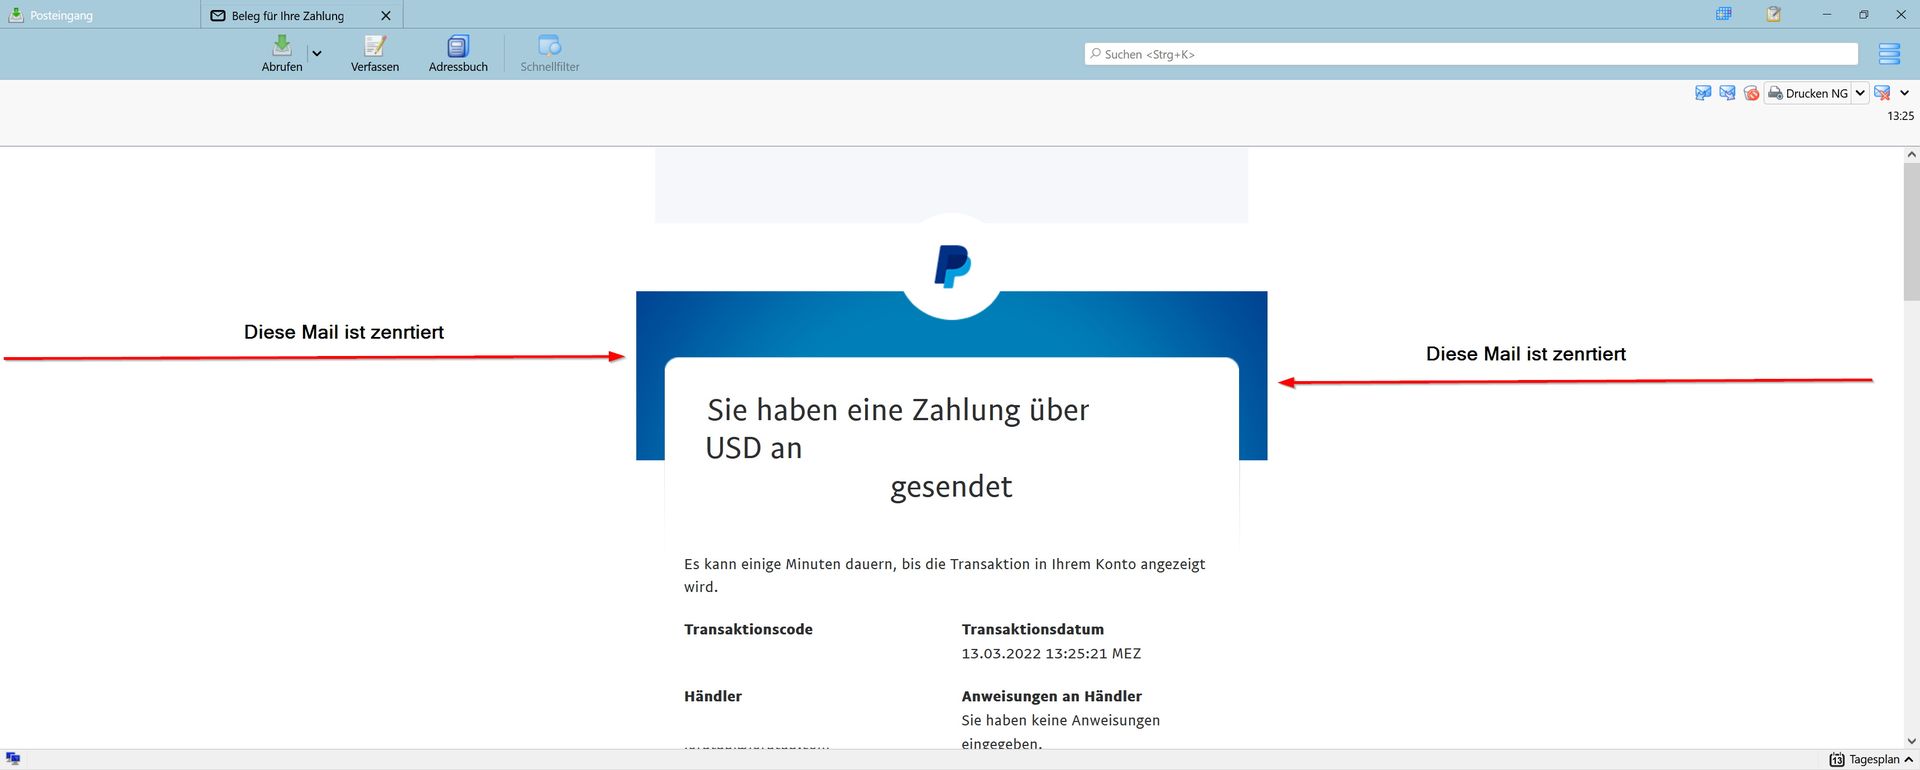Image resolution: width=1920 pixels, height=770 pixels.
Task: Click the PayPal logo in the email
Action: pos(952,266)
